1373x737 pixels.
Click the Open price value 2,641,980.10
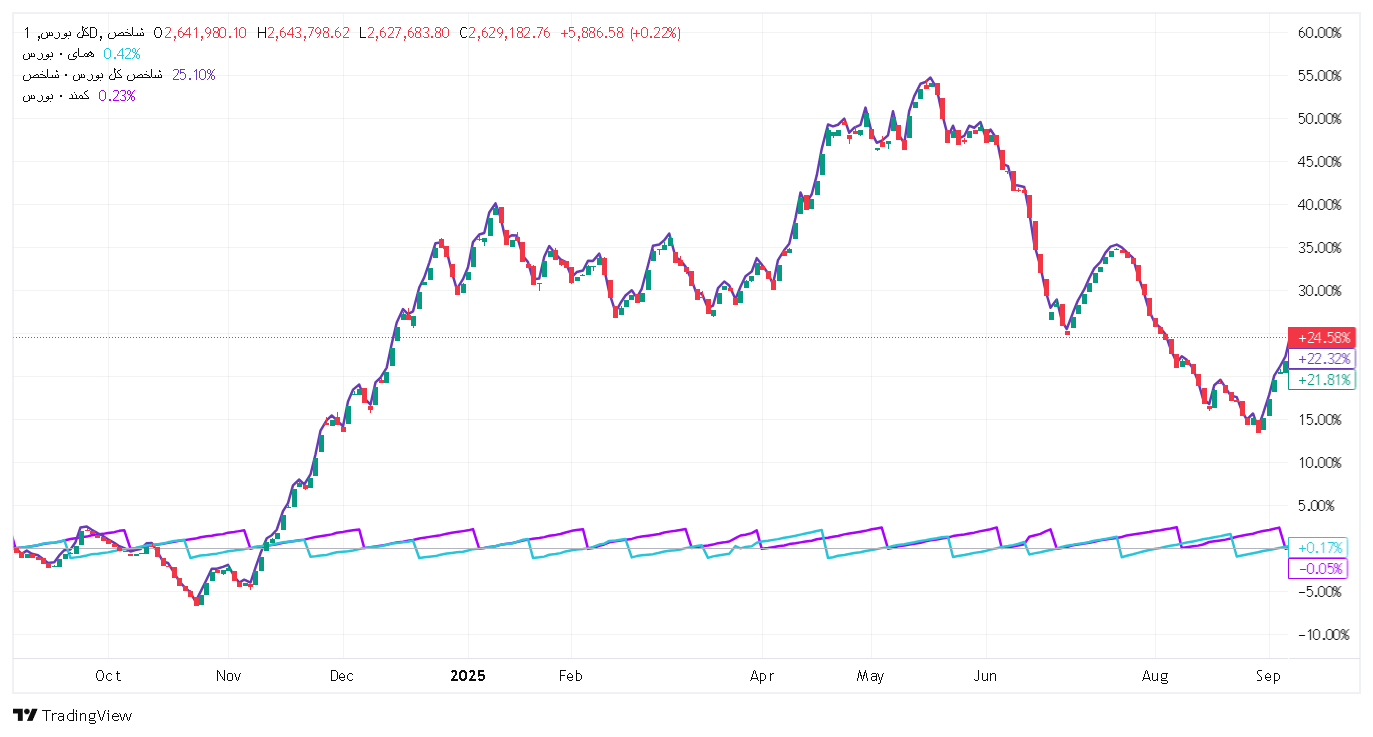(x=205, y=33)
